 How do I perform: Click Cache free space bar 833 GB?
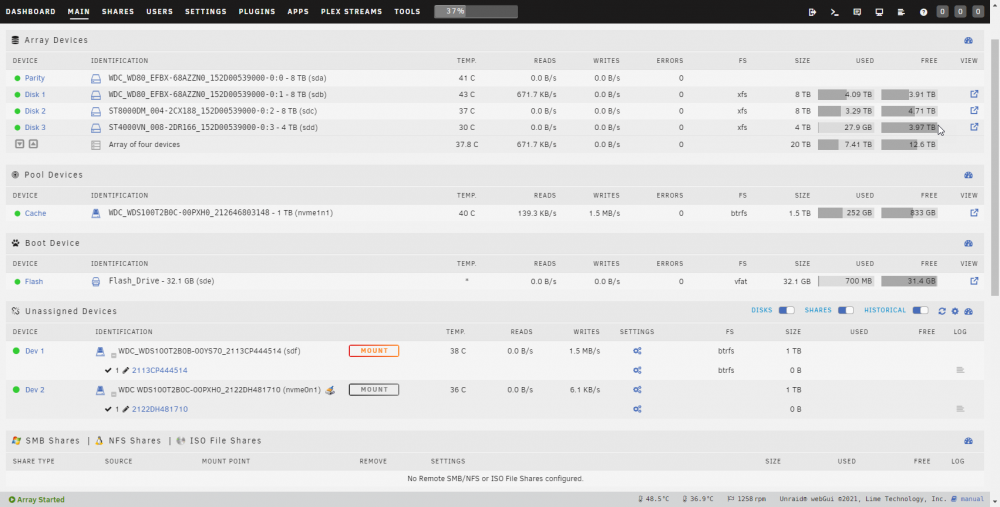[909, 213]
